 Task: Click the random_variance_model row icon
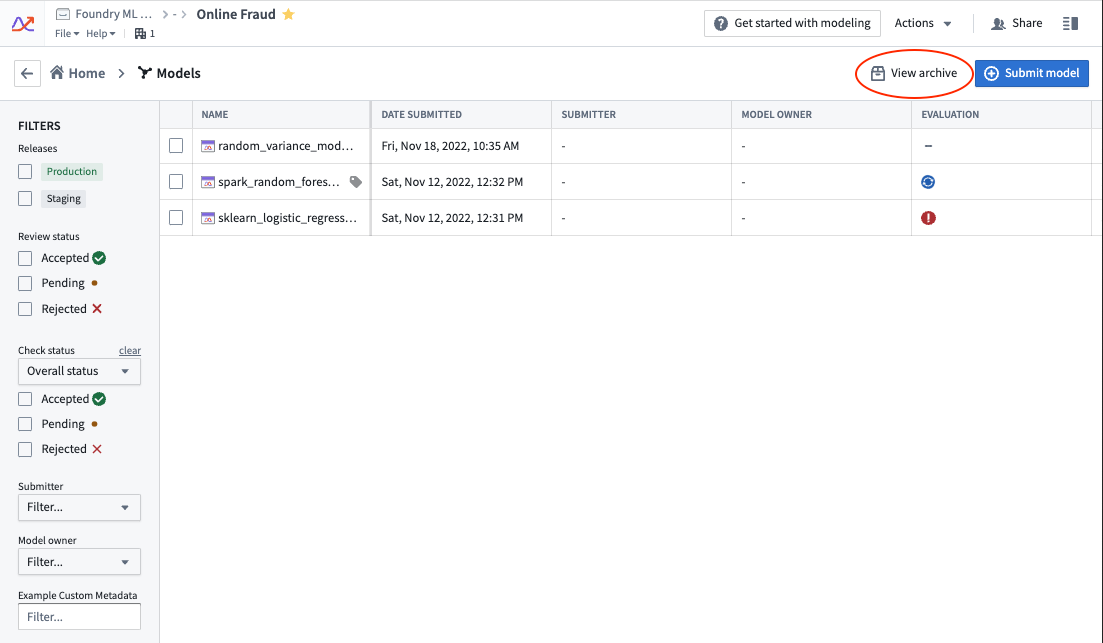208,146
